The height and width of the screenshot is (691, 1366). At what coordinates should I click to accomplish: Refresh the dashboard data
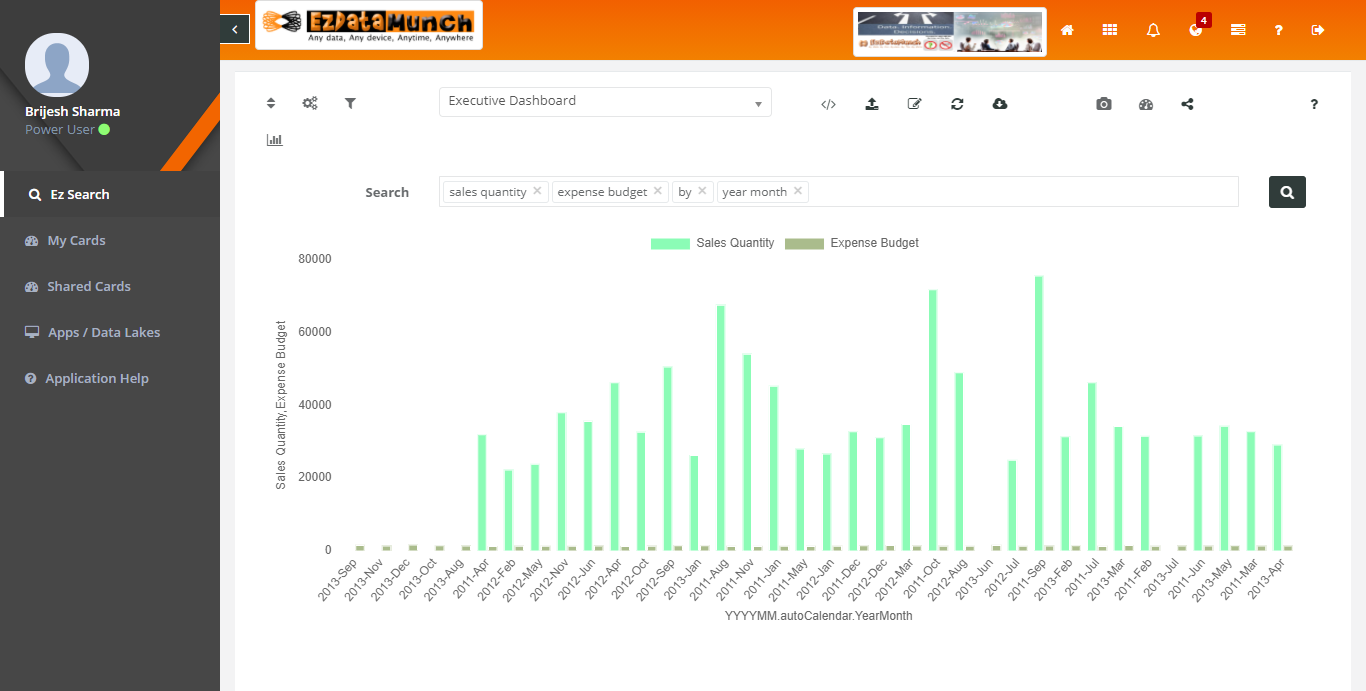[x=957, y=103]
